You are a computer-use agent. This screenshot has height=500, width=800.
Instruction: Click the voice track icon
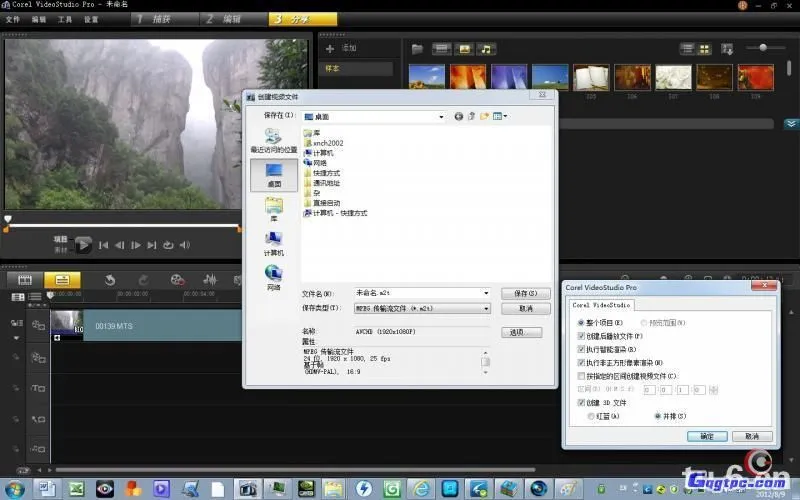click(38, 419)
